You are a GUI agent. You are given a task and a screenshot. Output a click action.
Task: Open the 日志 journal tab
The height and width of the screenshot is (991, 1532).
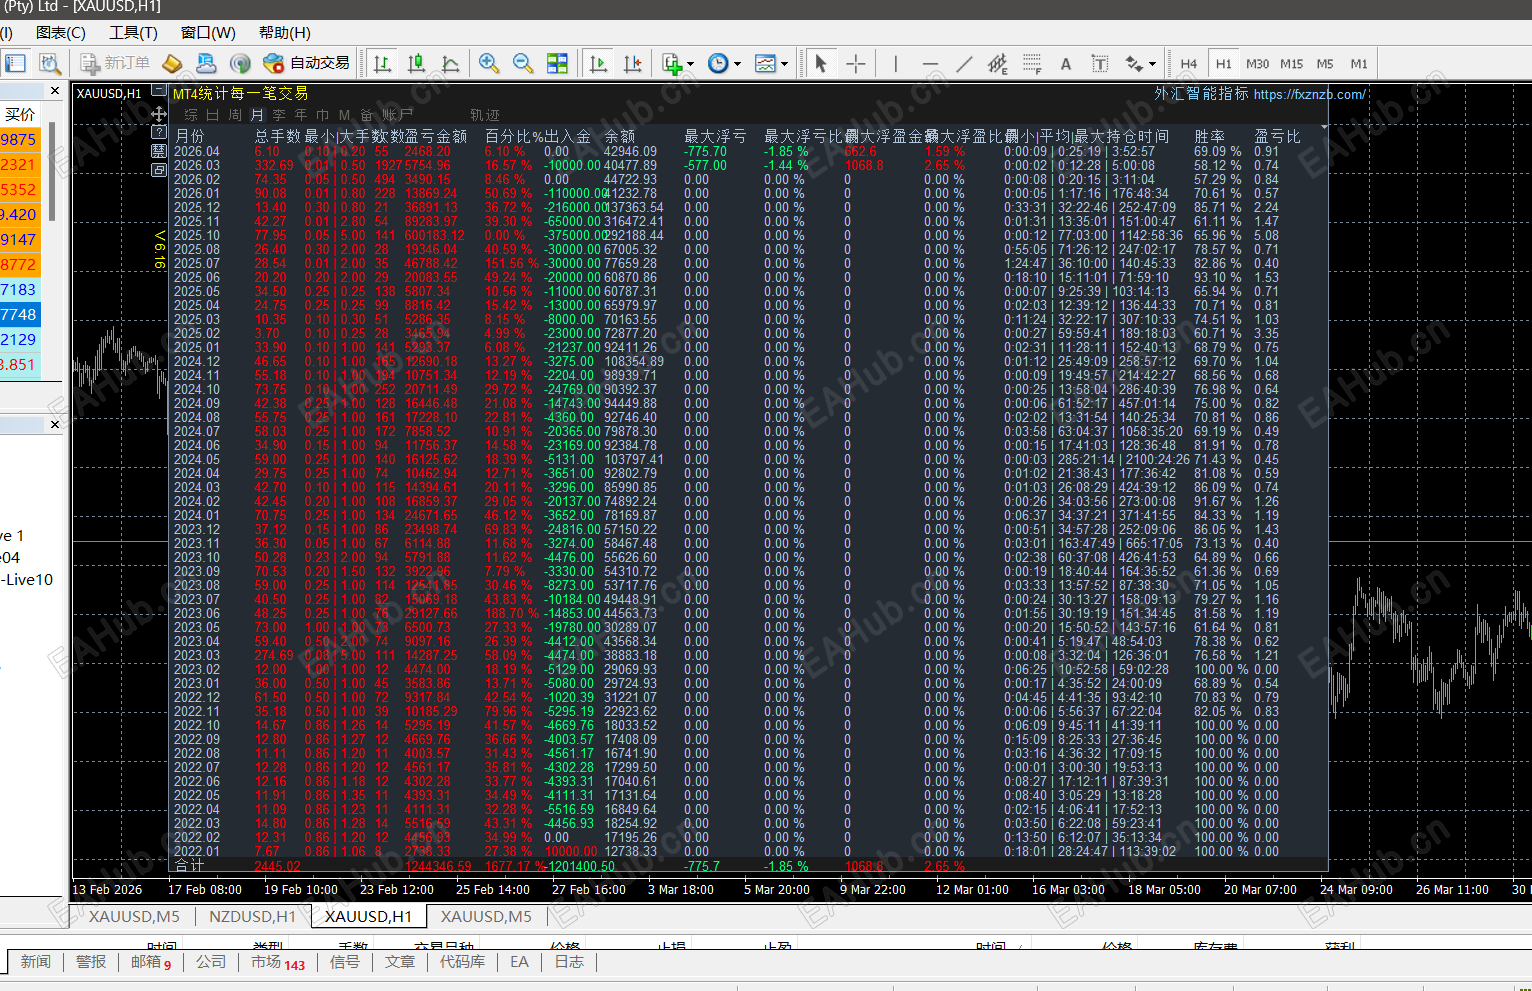point(569,962)
